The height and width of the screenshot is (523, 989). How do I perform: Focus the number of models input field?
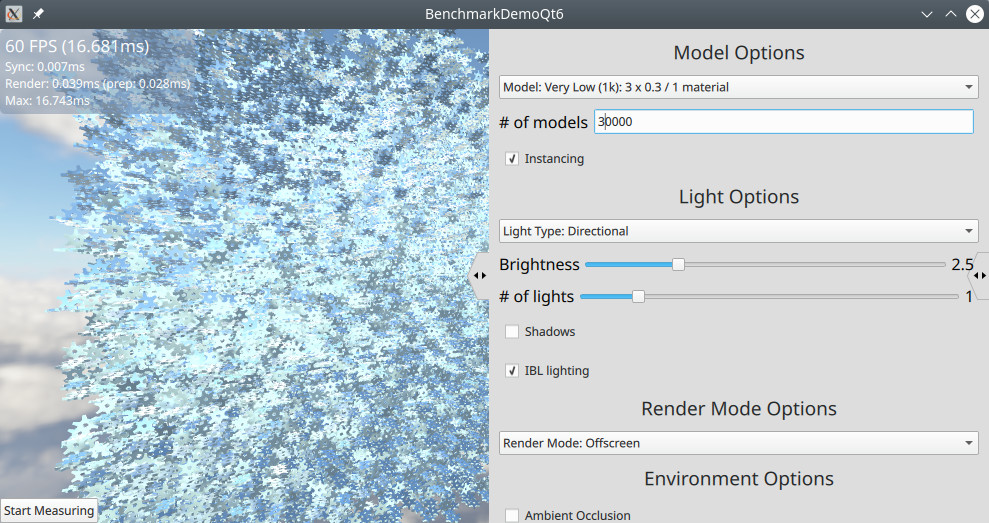(x=783, y=122)
